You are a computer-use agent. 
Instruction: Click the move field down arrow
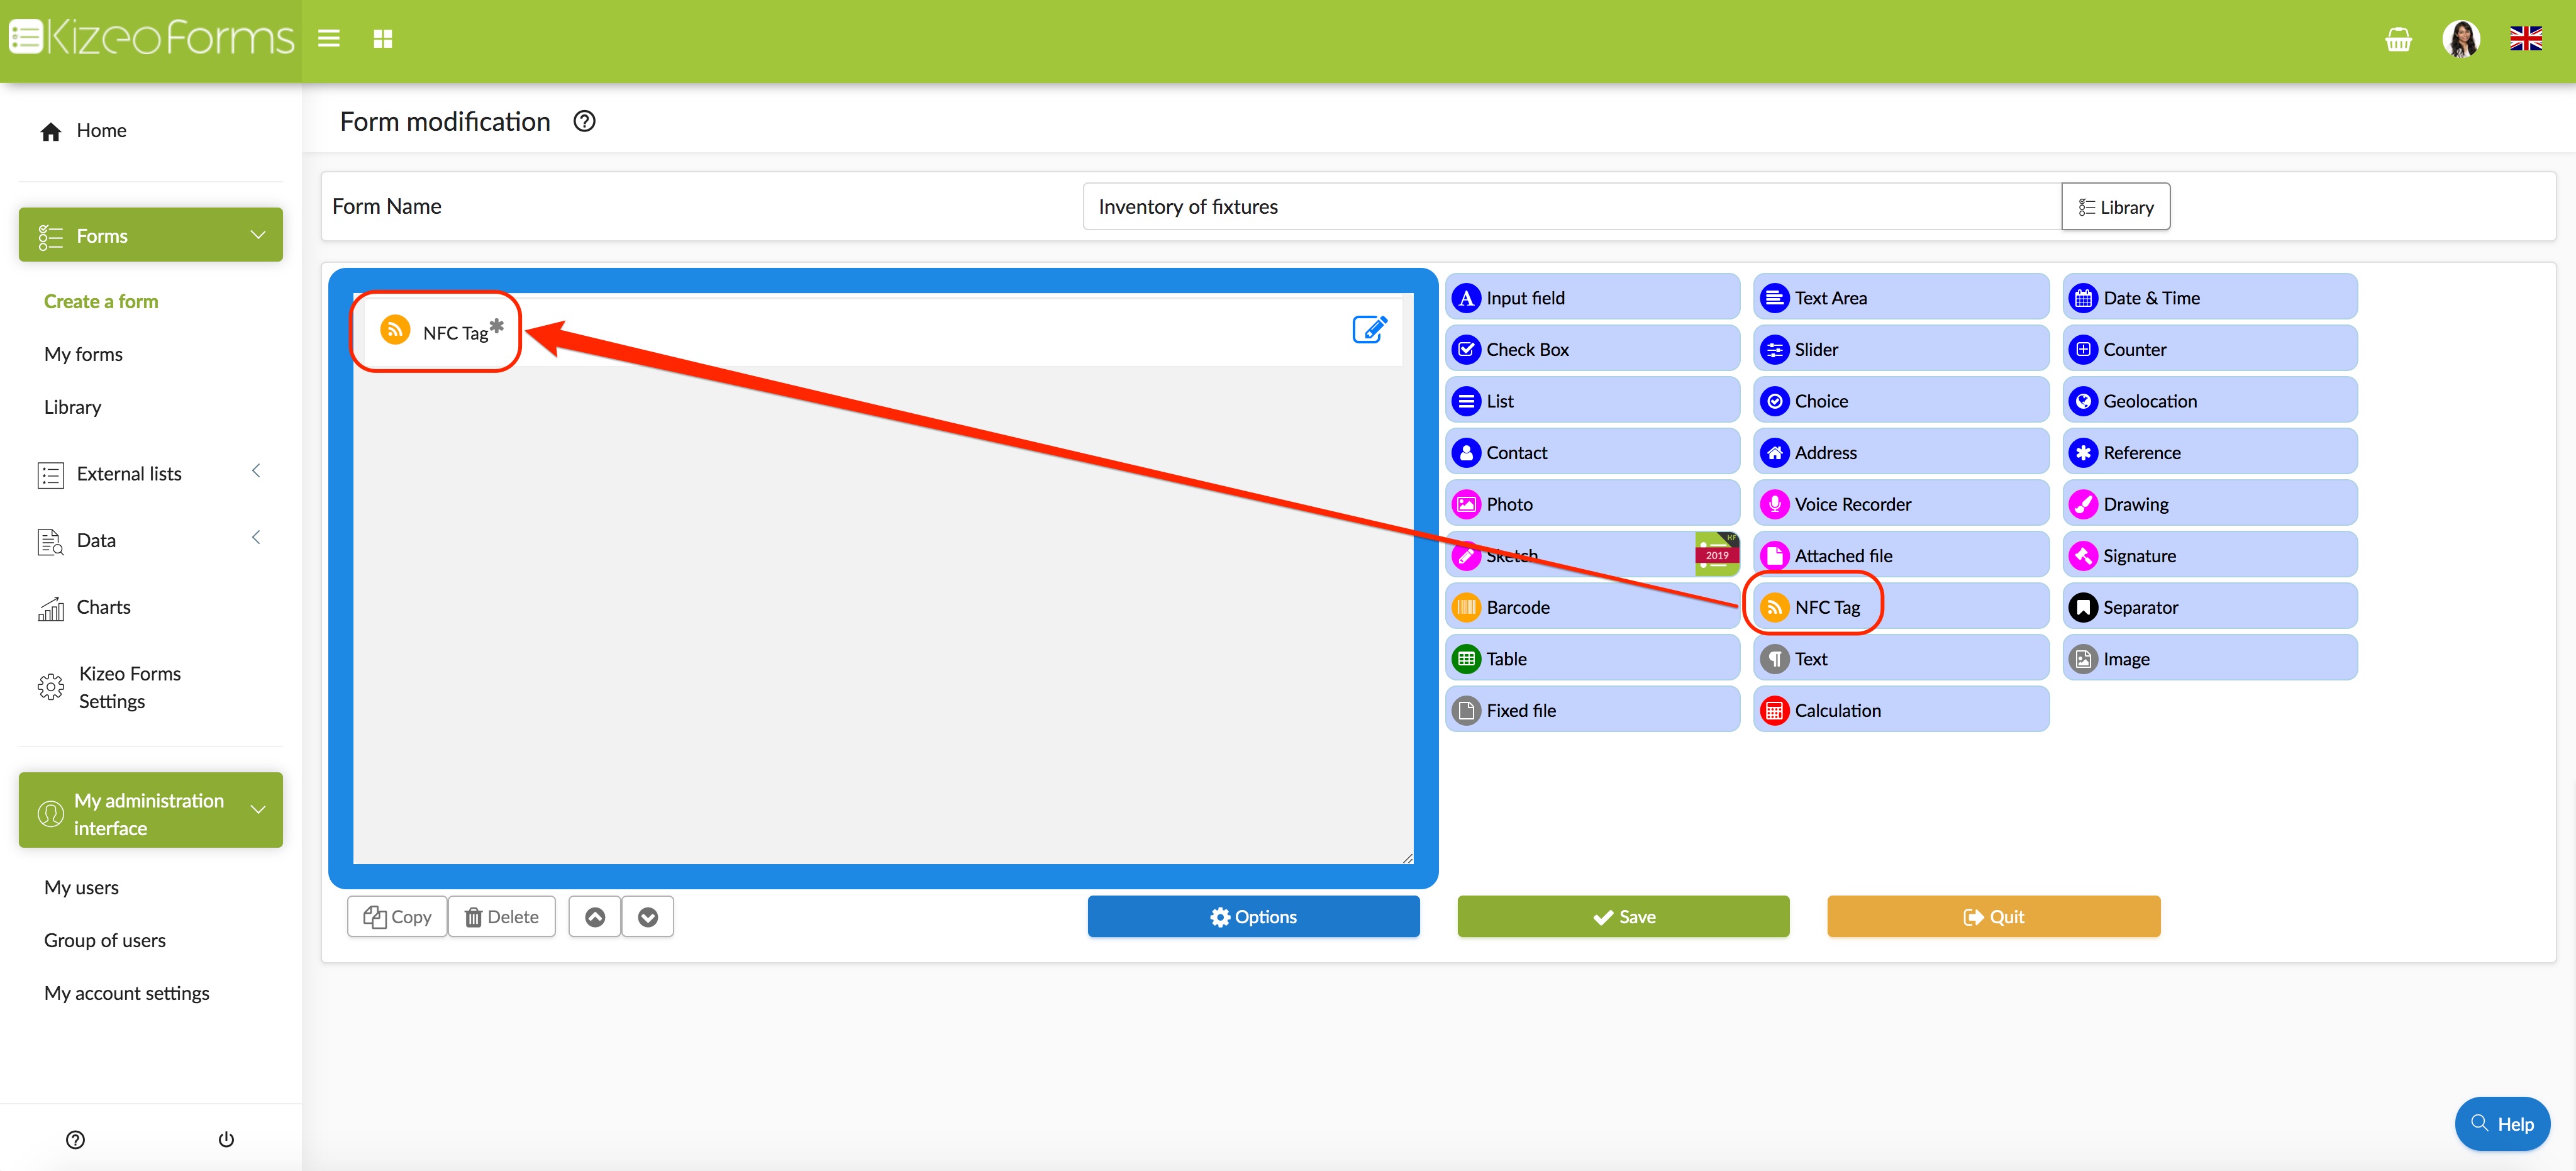(x=648, y=917)
